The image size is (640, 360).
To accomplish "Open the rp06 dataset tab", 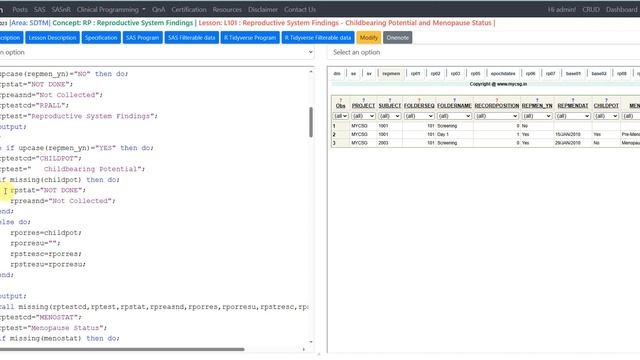I will [531, 73].
